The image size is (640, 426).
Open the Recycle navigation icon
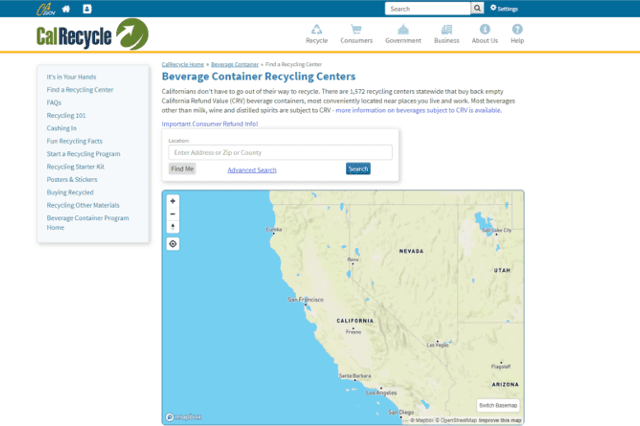tap(316, 34)
